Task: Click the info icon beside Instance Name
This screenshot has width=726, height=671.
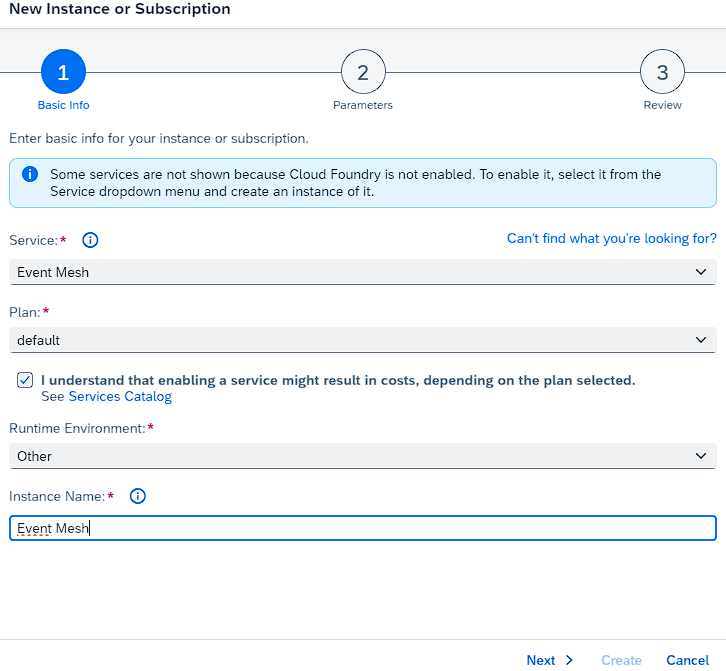Action: pos(138,496)
